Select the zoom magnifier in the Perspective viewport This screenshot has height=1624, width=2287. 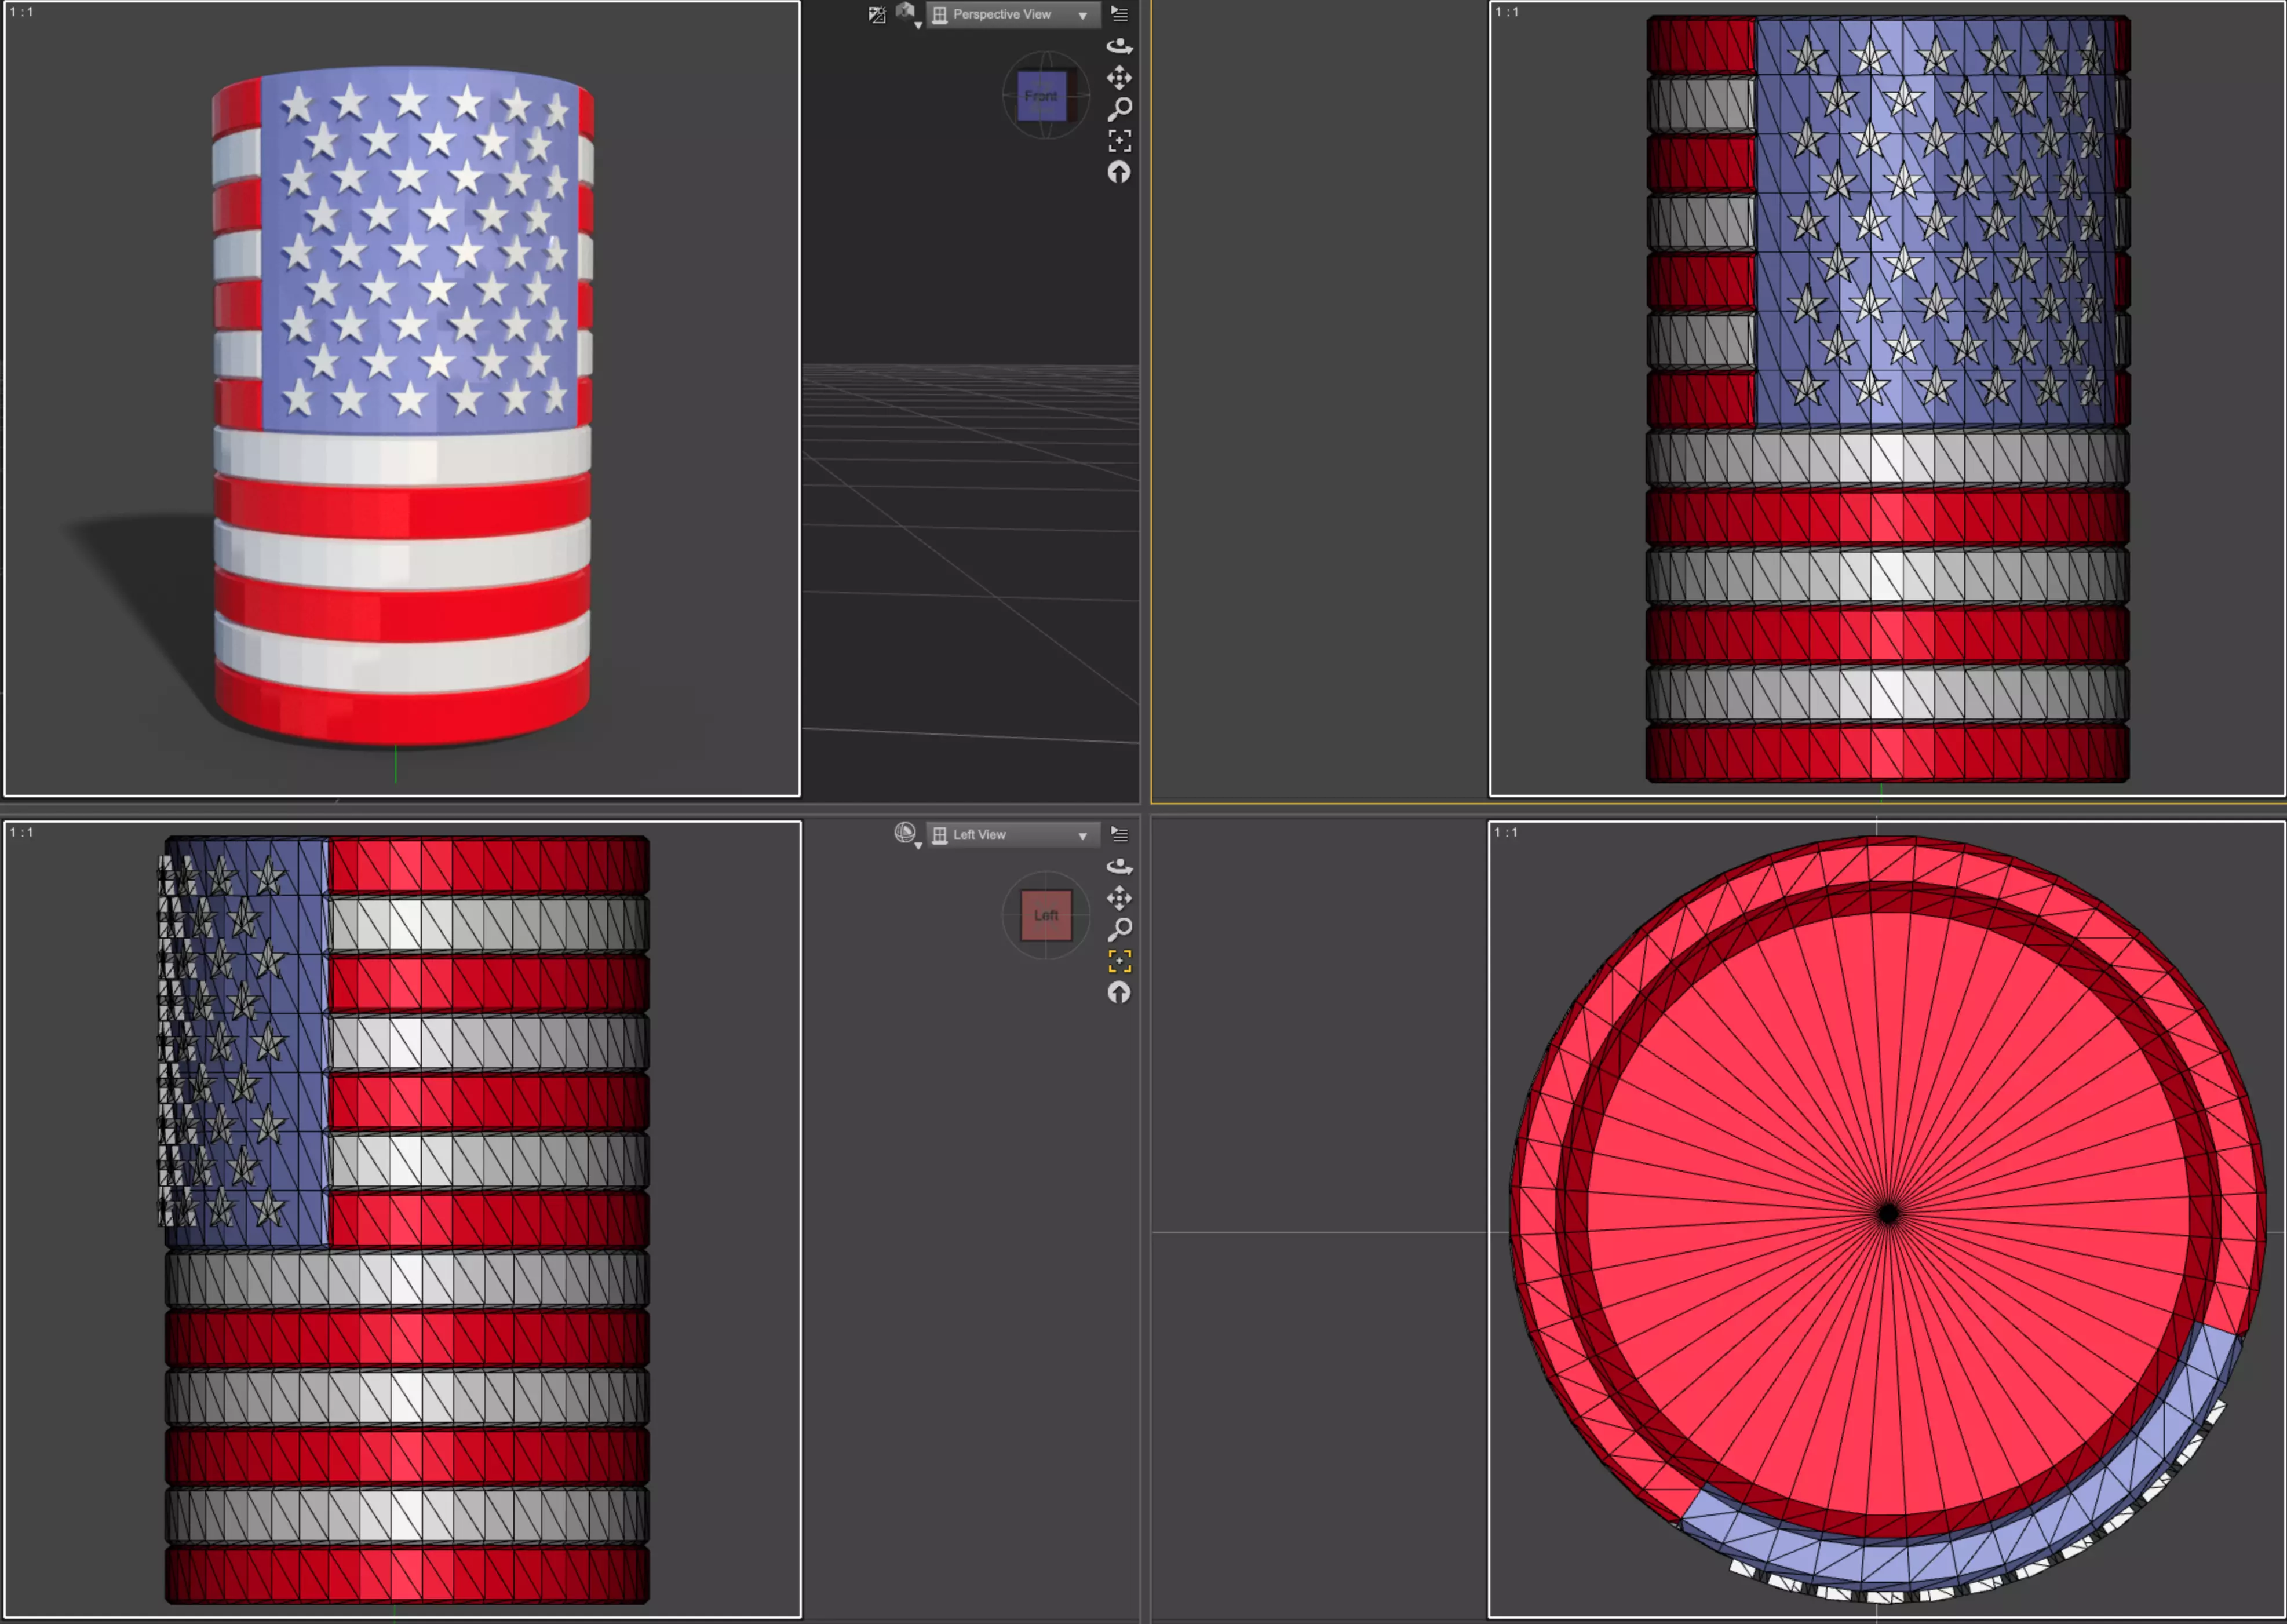[x=1120, y=109]
